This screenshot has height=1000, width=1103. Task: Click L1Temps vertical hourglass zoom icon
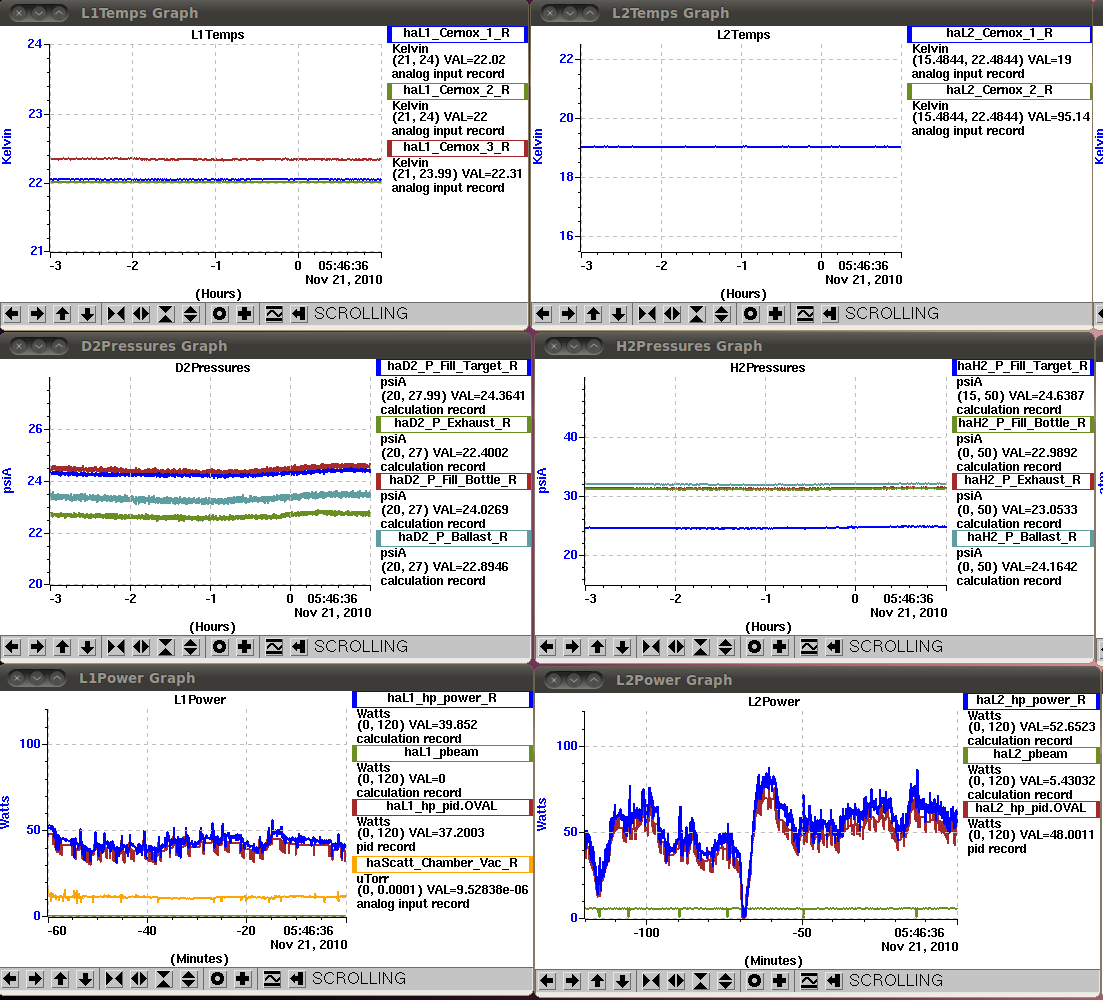tap(166, 314)
